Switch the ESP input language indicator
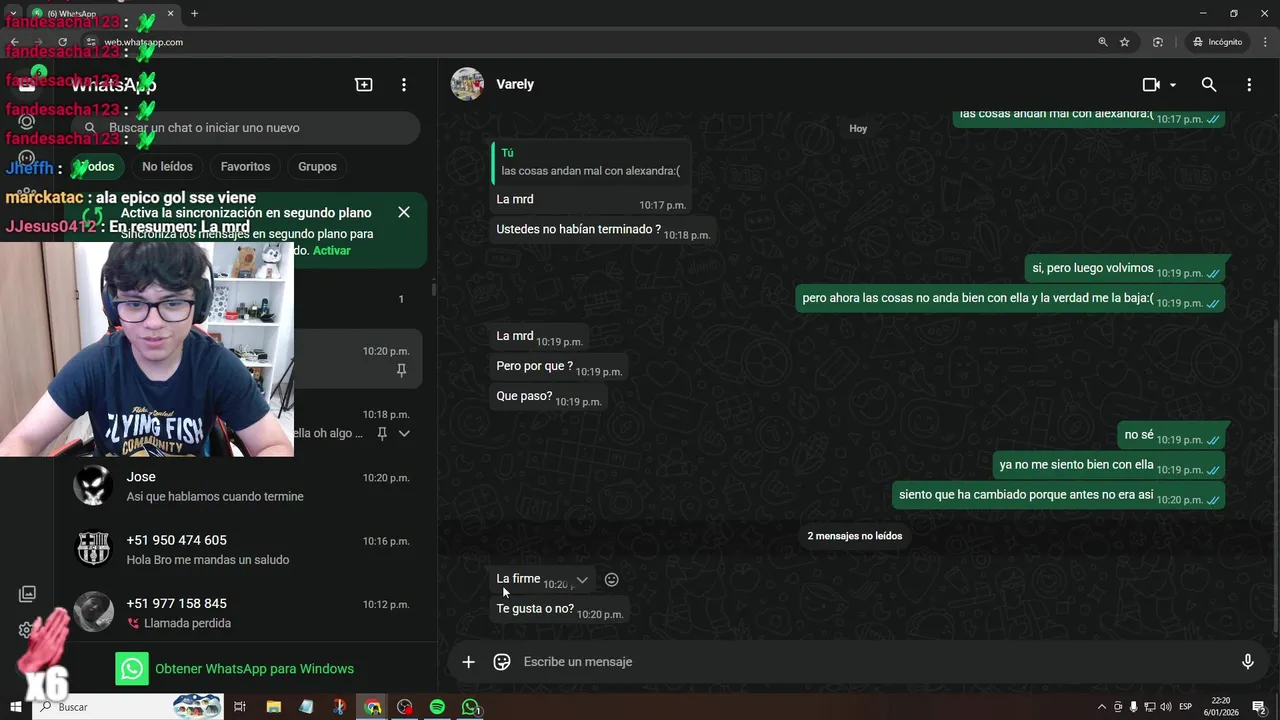This screenshot has height=720, width=1280. [1185, 707]
